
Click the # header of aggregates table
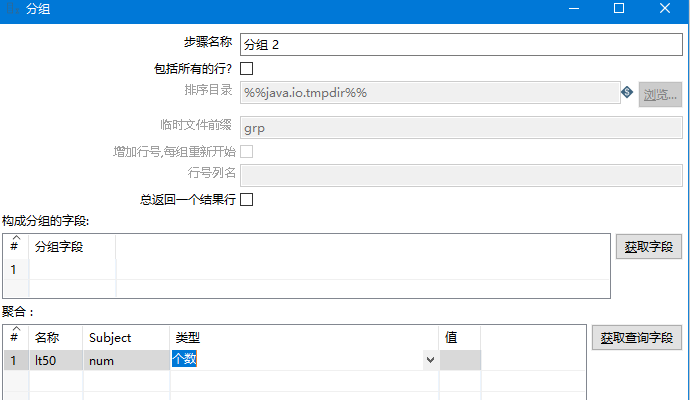pos(16,338)
